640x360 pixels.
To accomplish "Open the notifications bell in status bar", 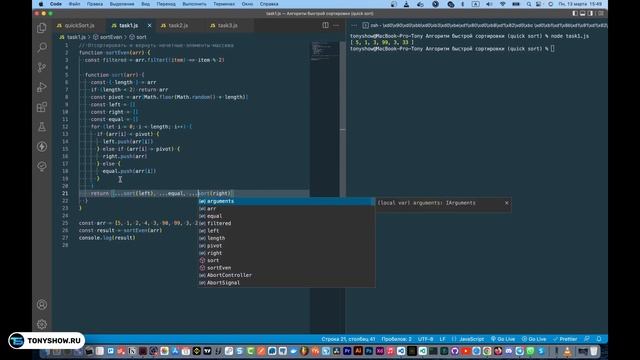I will tap(599, 339).
